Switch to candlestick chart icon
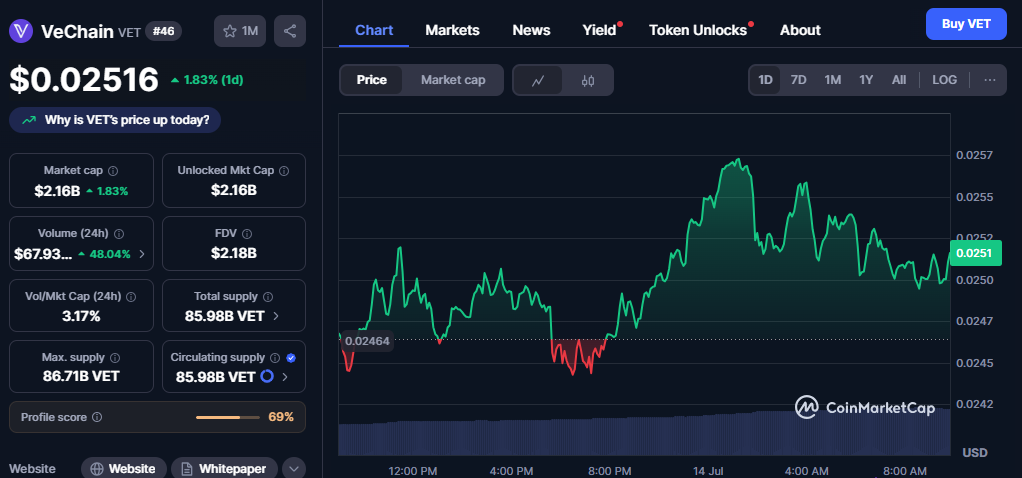 click(x=587, y=80)
